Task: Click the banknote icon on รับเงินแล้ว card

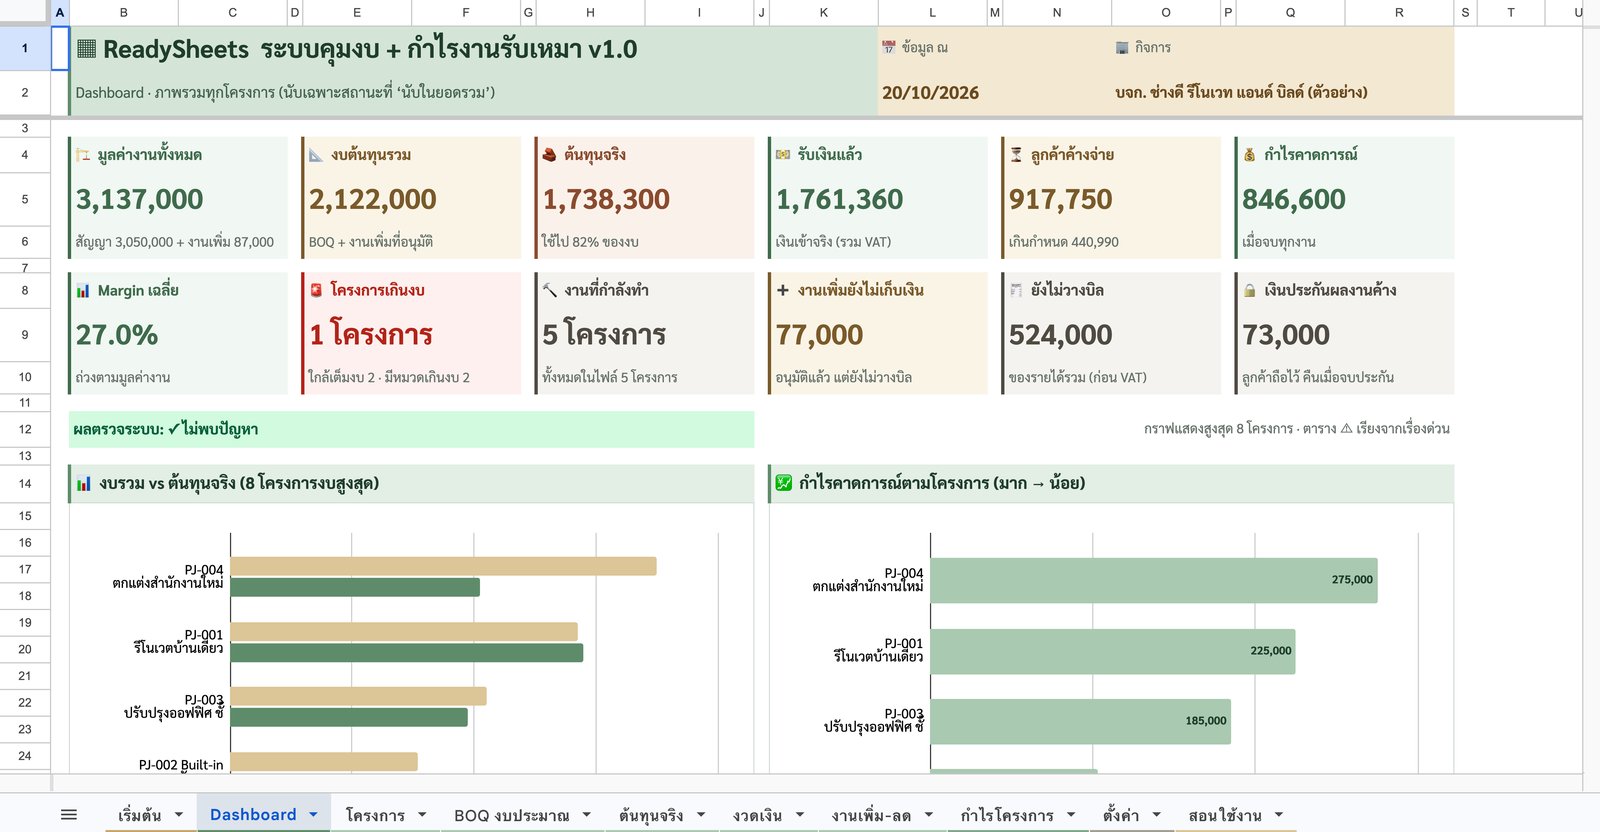Action: (x=783, y=155)
